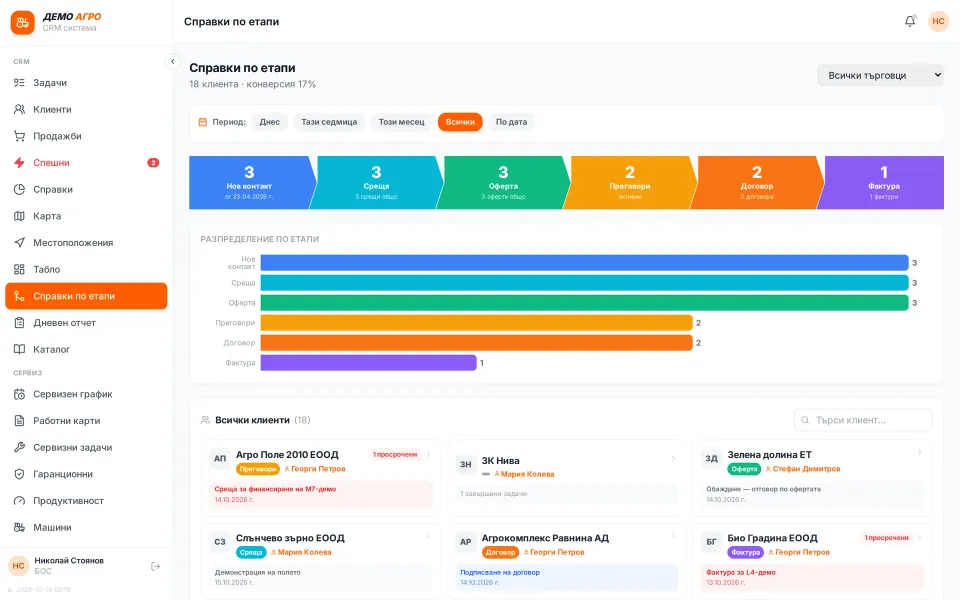Open Клиенти from the sidebar
960x600 pixels.
[x=86, y=110]
